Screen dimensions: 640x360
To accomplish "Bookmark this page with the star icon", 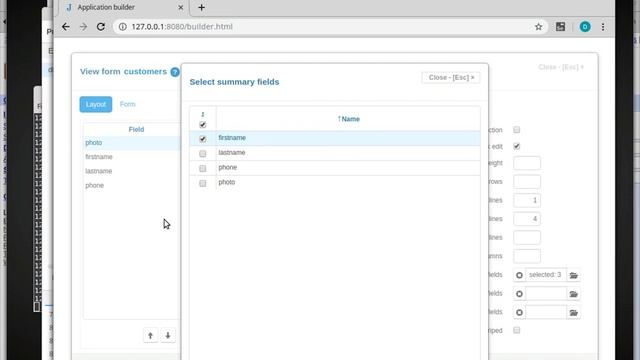I will coord(538,27).
